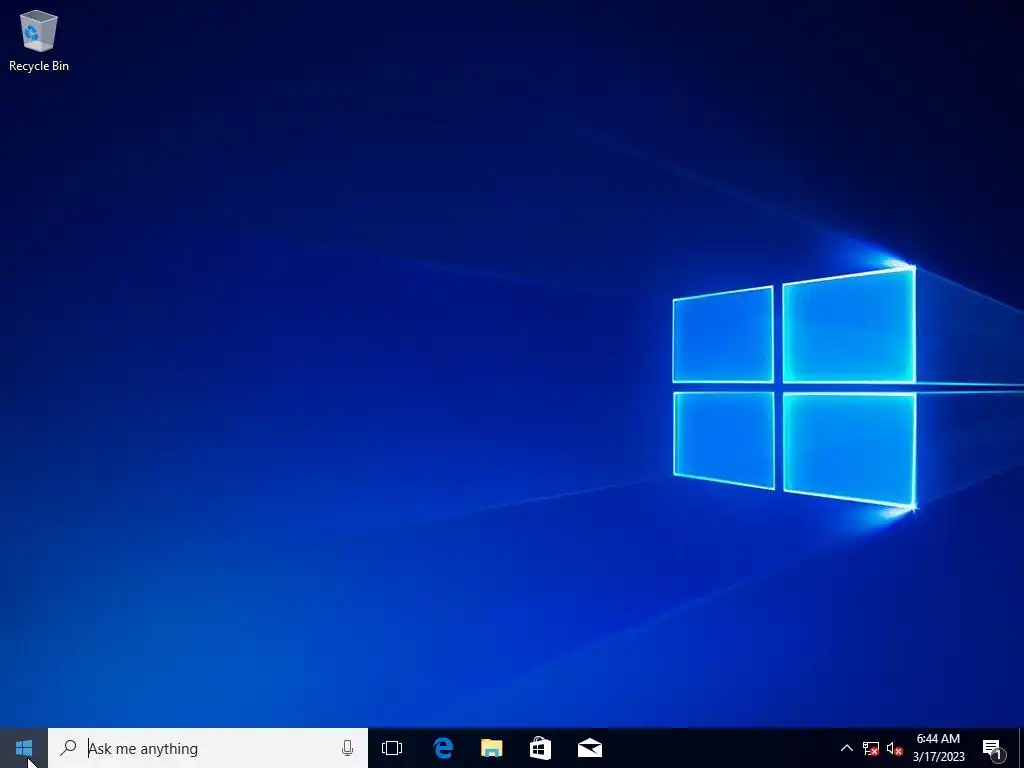Open the Action Center notifications icon
Screen dimensions: 1024x768
(993, 748)
